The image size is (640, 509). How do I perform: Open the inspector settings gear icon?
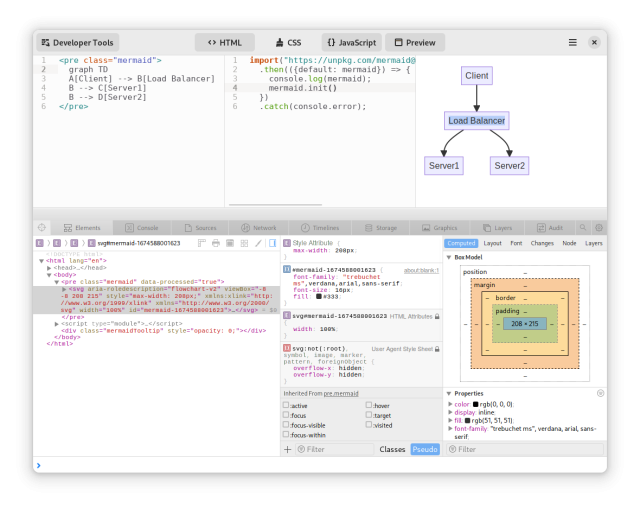point(599,228)
